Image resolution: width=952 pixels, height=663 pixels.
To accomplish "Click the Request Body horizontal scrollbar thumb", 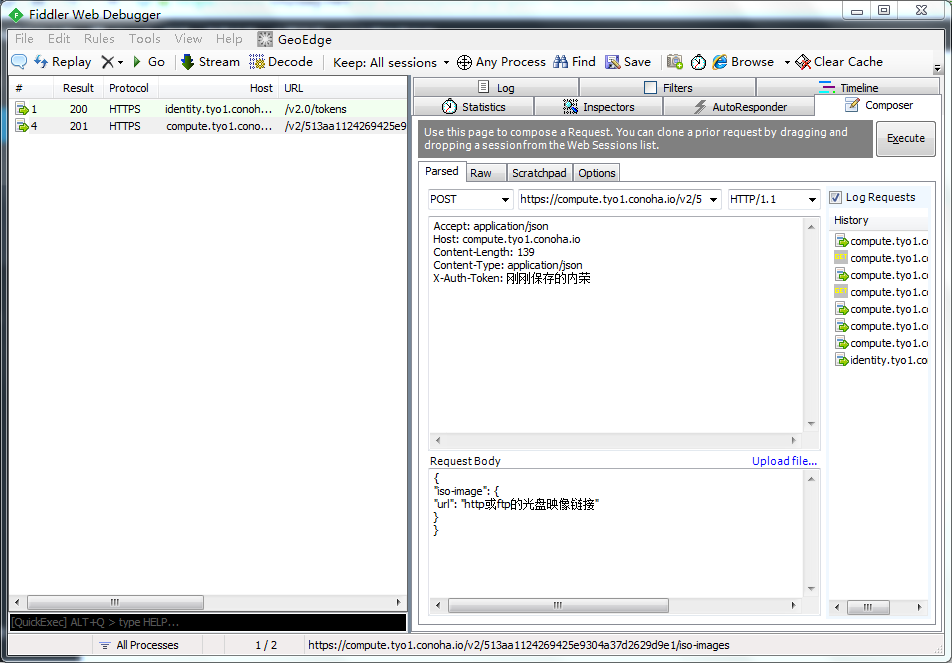I will click(x=558, y=605).
